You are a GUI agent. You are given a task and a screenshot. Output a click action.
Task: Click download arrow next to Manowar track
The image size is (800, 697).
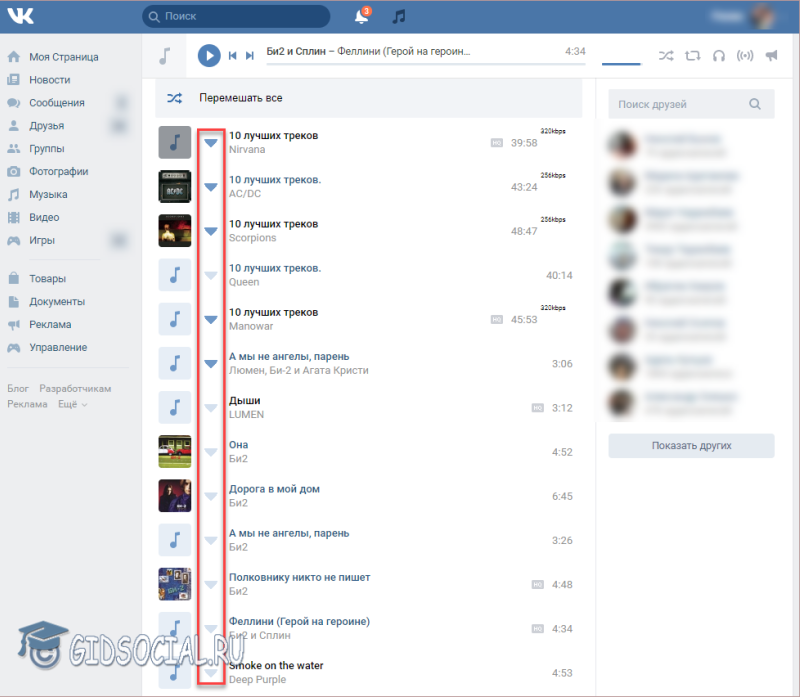click(211, 319)
